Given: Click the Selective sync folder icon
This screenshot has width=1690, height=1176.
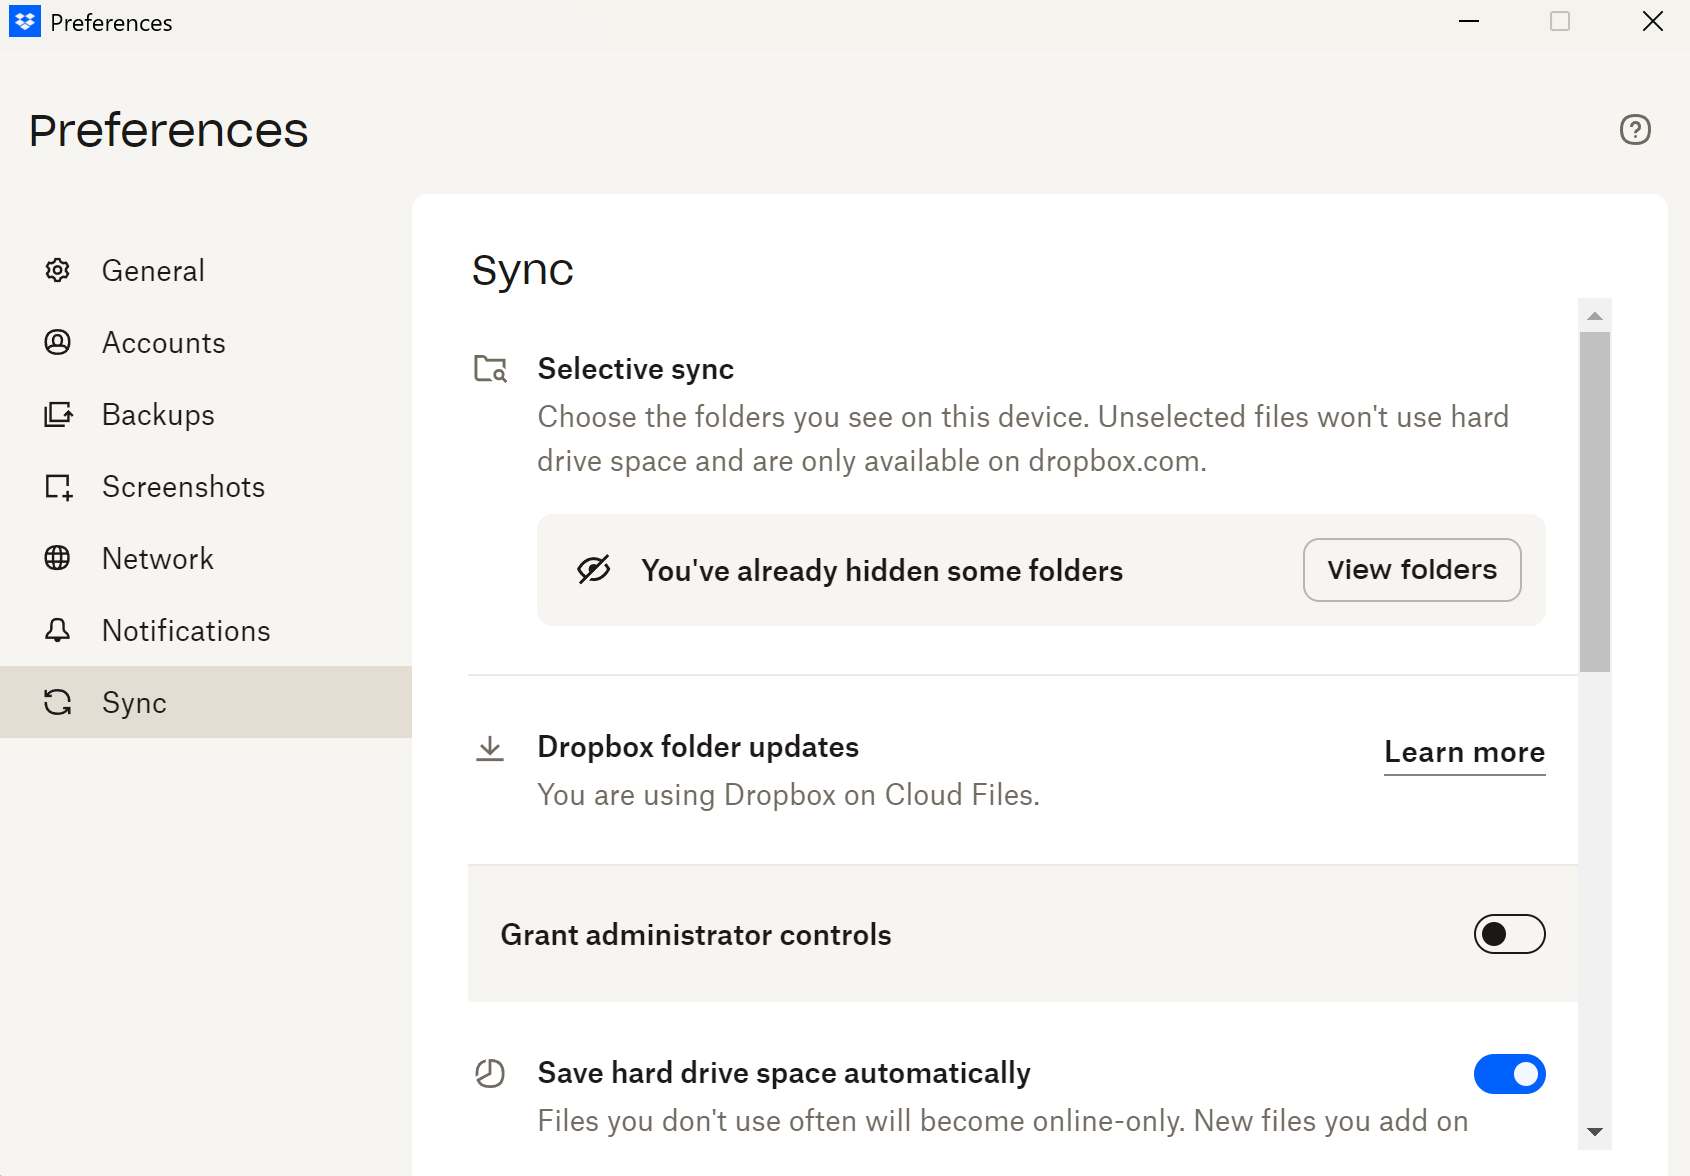Looking at the screenshot, I should 490,369.
